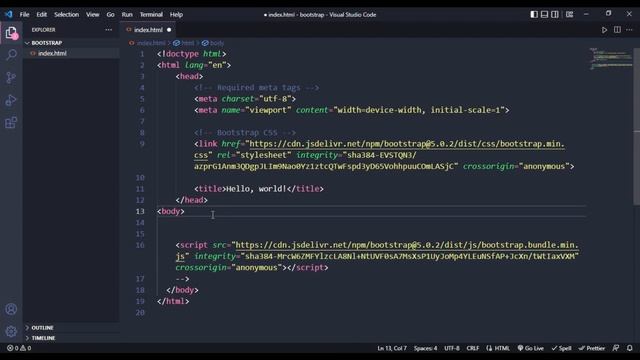Click the closing html tag
Image resolution: width=640 pixels, height=360 pixels.
tap(173, 301)
